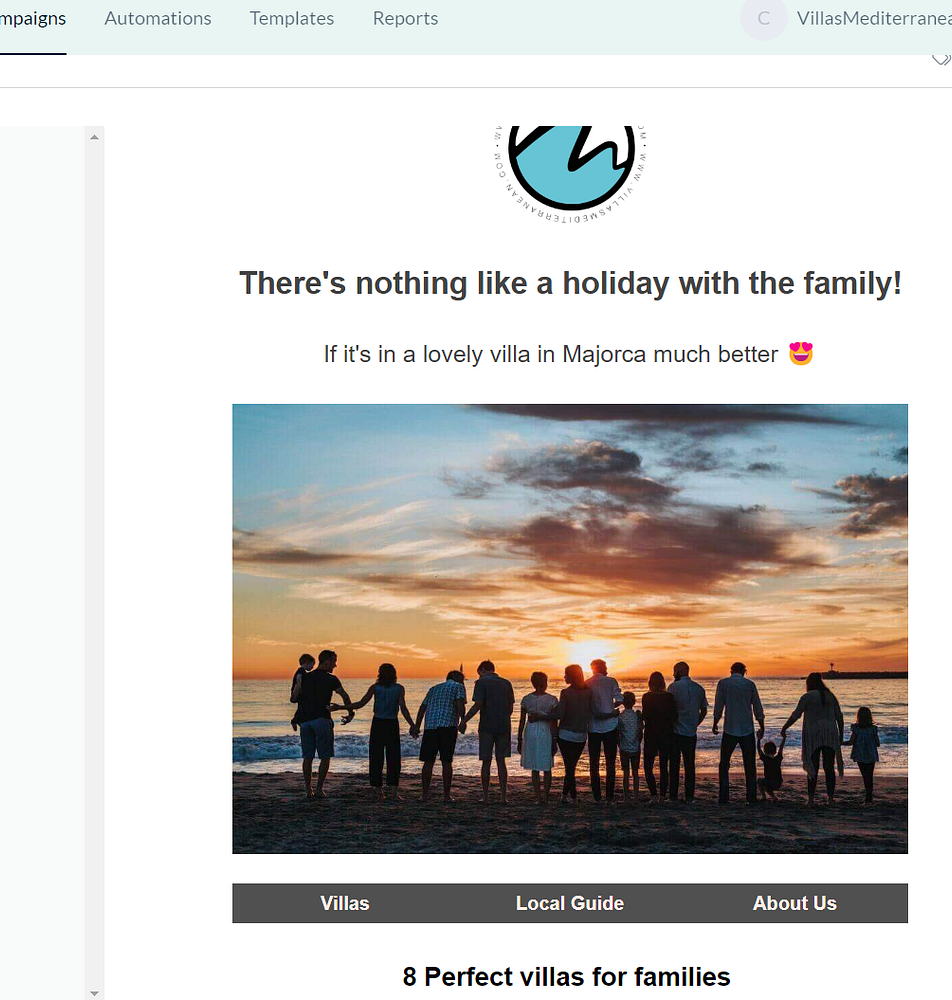Image resolution: width=952 pixels, height=1000 pixels.
Task: Open the Local Guide link
Action: click(x=569, y=903)
